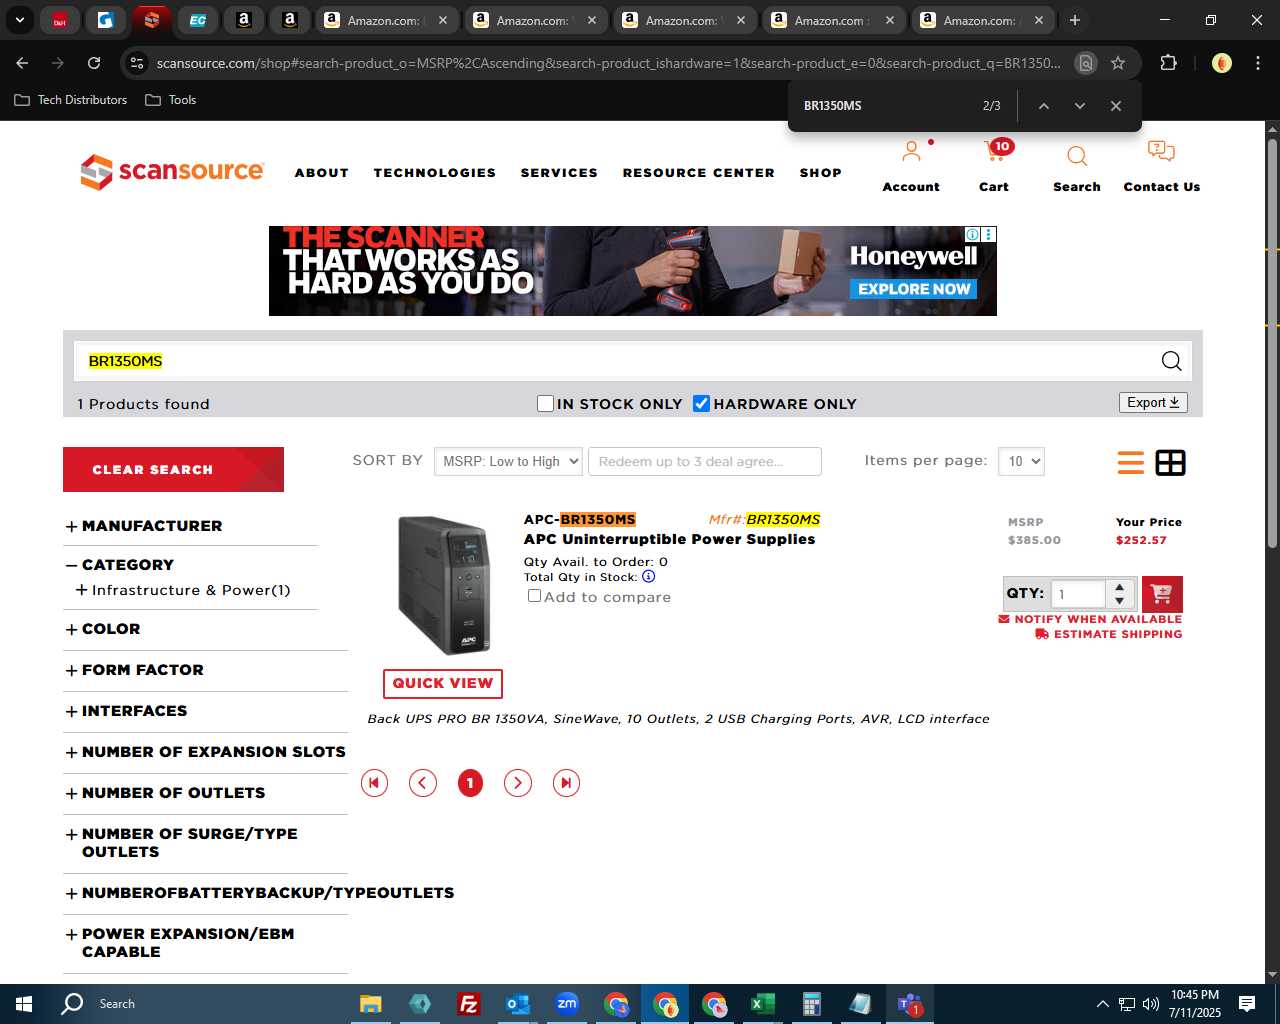Viewport: 1280px width, 1024px height.
Task: Open the Tech Distributors bookmark folder
Action: (70, 100)
